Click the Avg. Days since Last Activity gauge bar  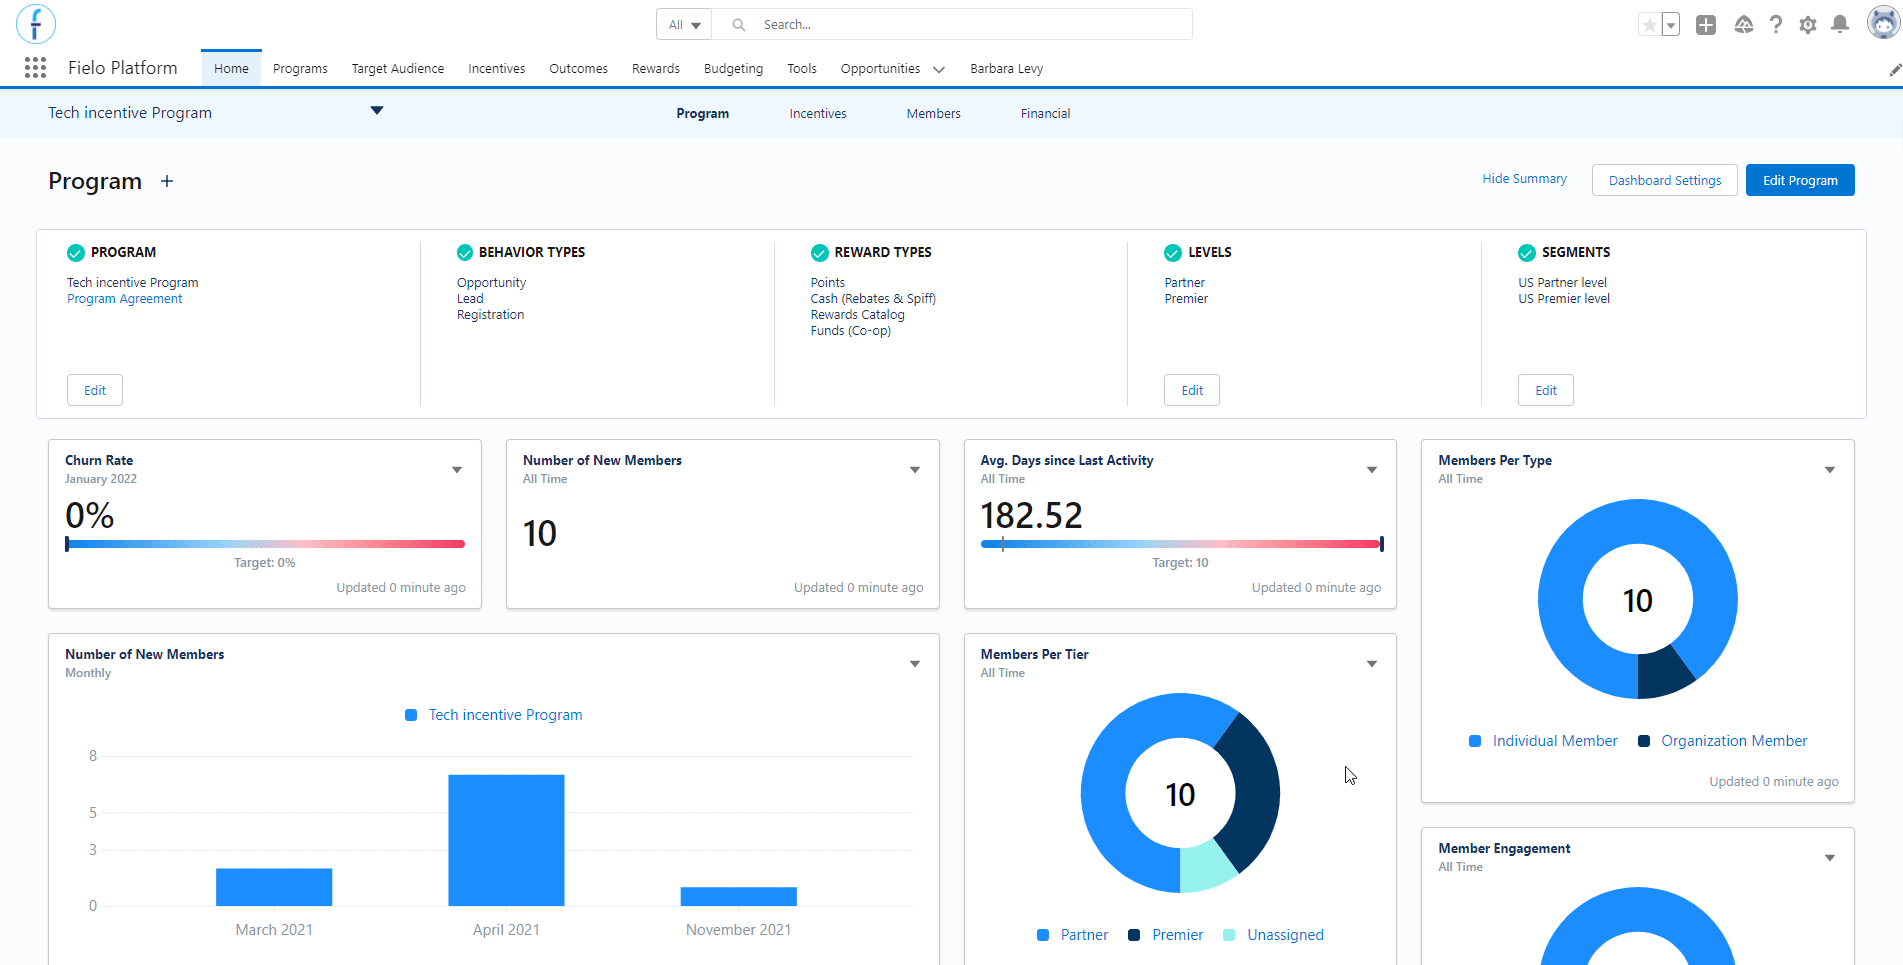[x=1181, y=544]
